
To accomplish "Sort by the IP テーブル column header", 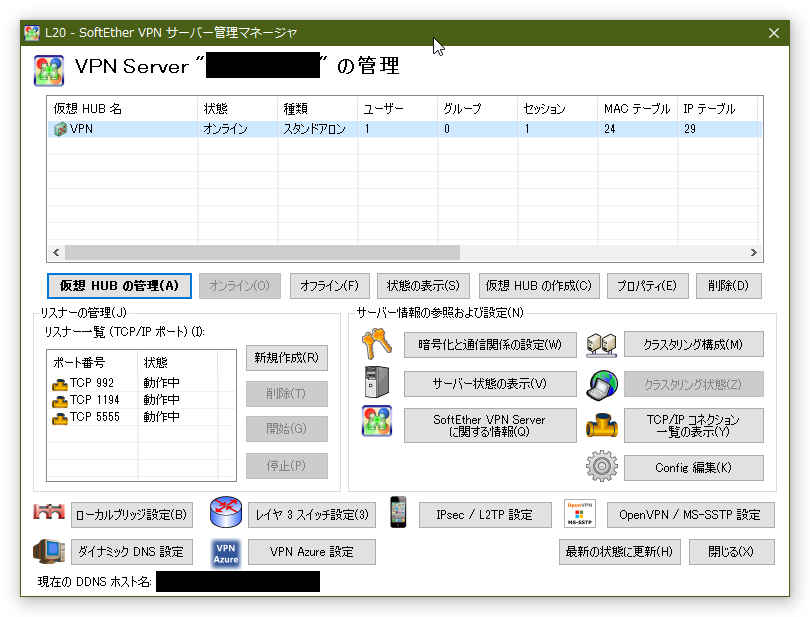I will tap(718, 109).
